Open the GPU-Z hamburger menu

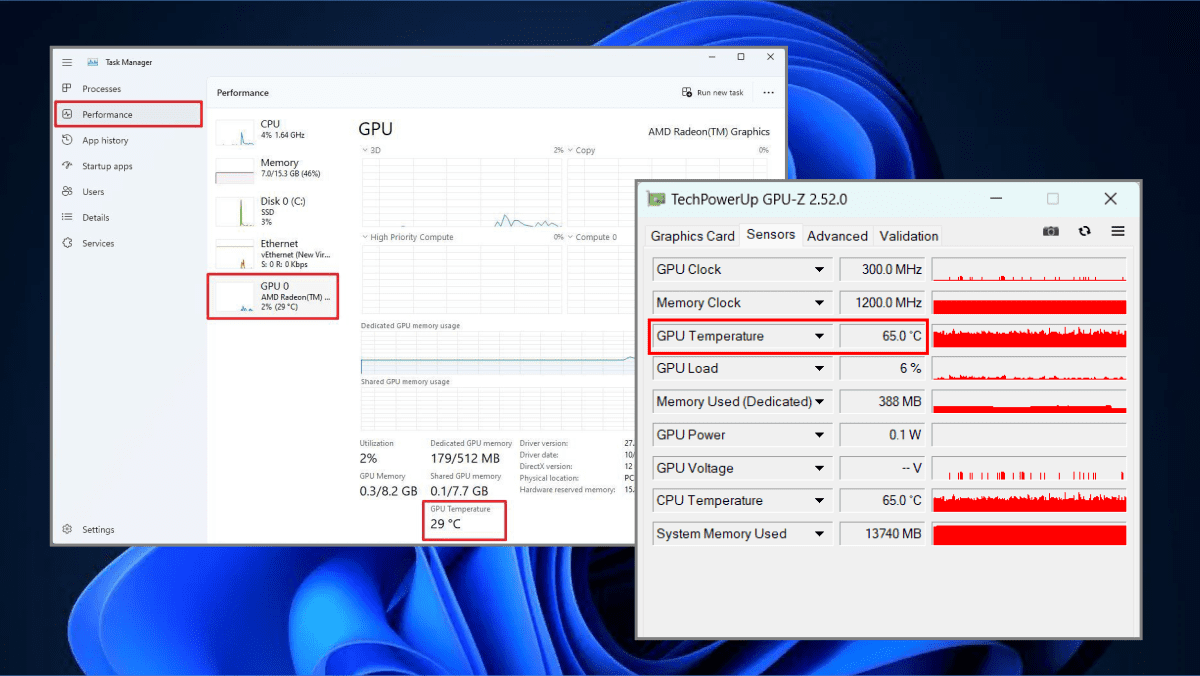1118,231
